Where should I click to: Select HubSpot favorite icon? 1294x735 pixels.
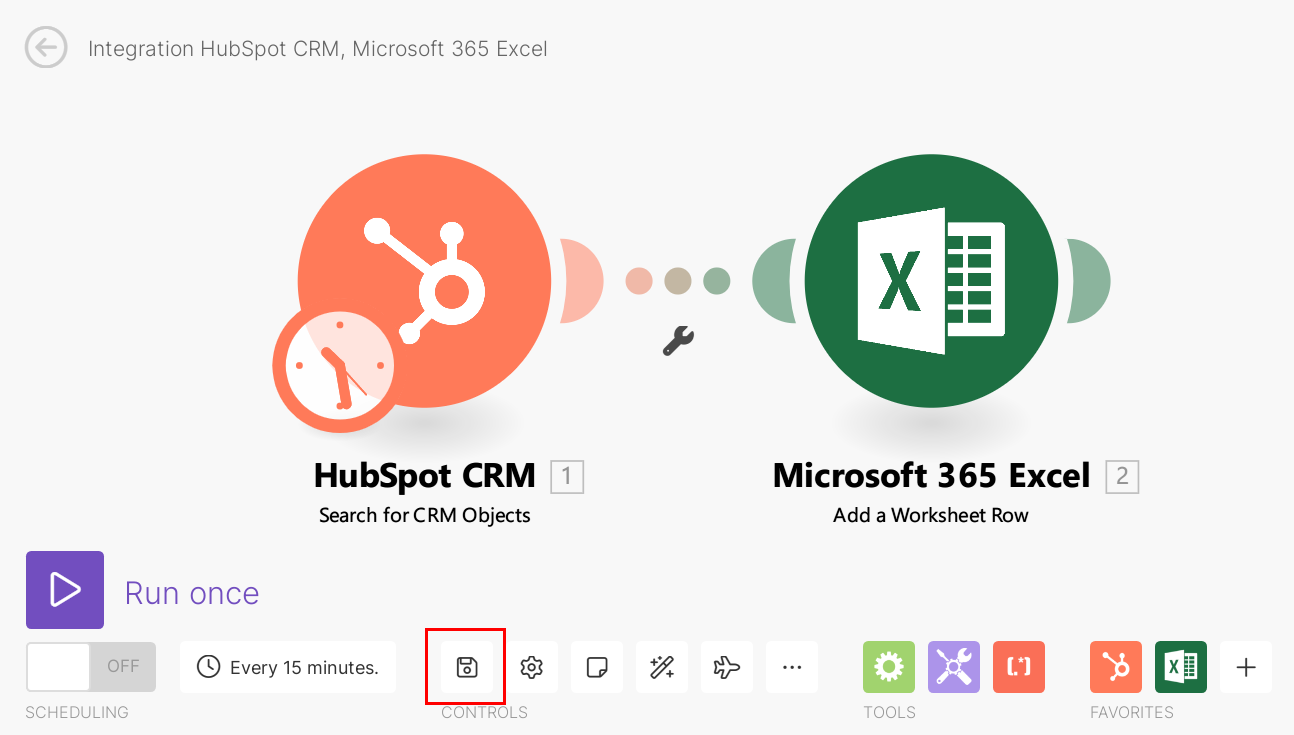coord(1116,667)
